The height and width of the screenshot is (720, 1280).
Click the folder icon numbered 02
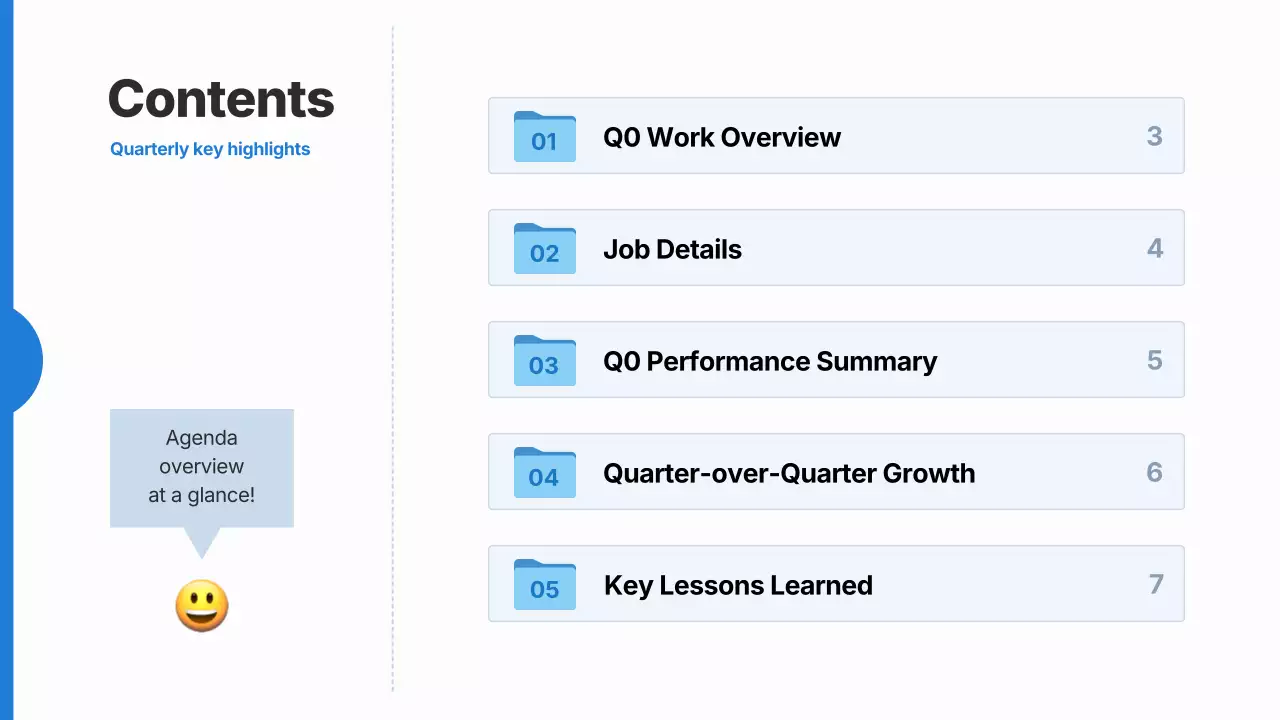(544, 249)
